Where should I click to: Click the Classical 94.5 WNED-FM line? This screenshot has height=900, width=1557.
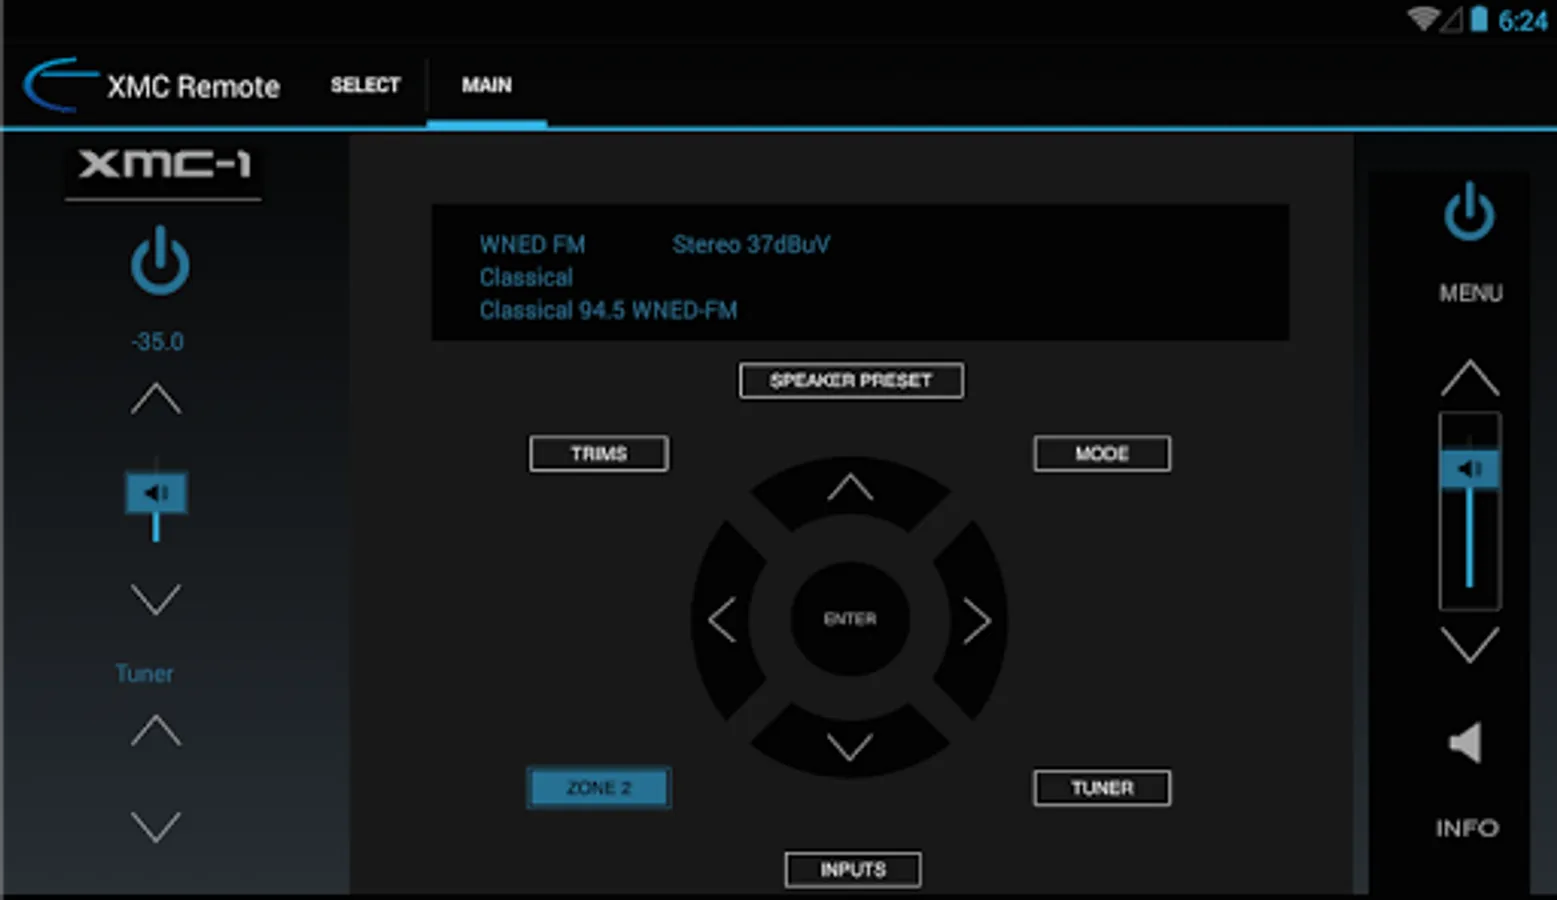point(608,311)
